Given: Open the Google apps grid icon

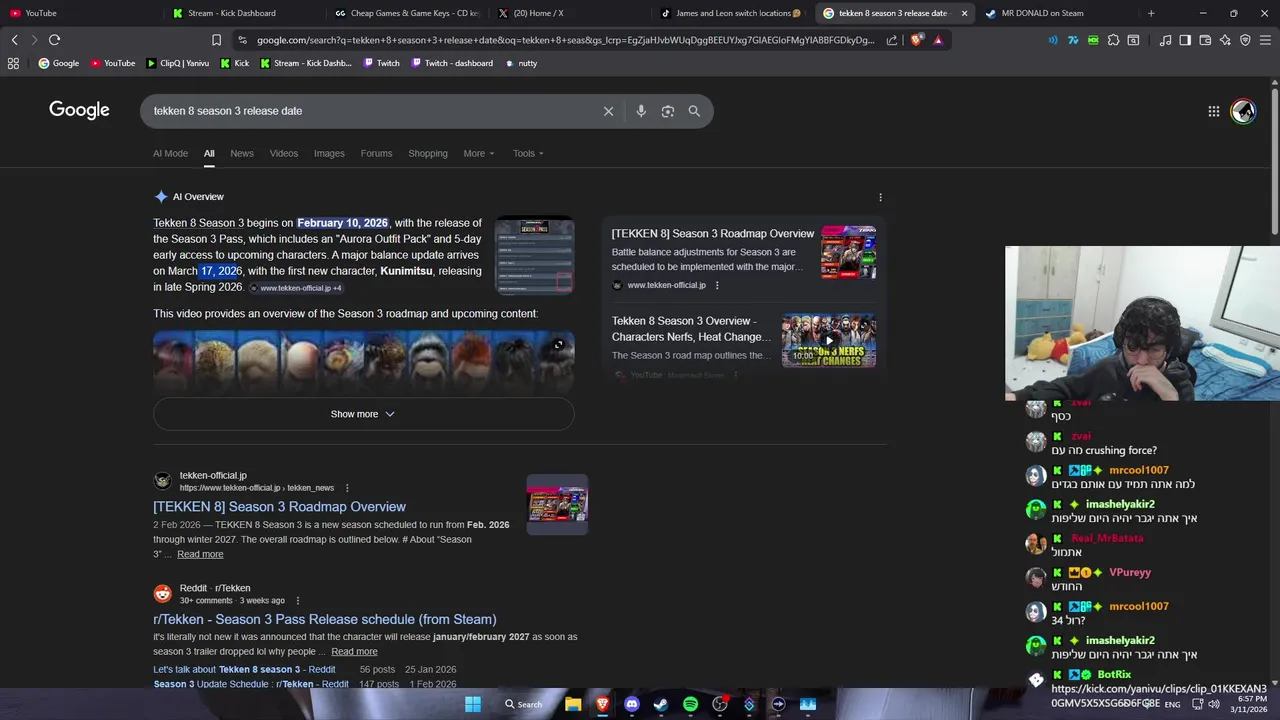Looking at the screenshot, I should (1213, 111).
